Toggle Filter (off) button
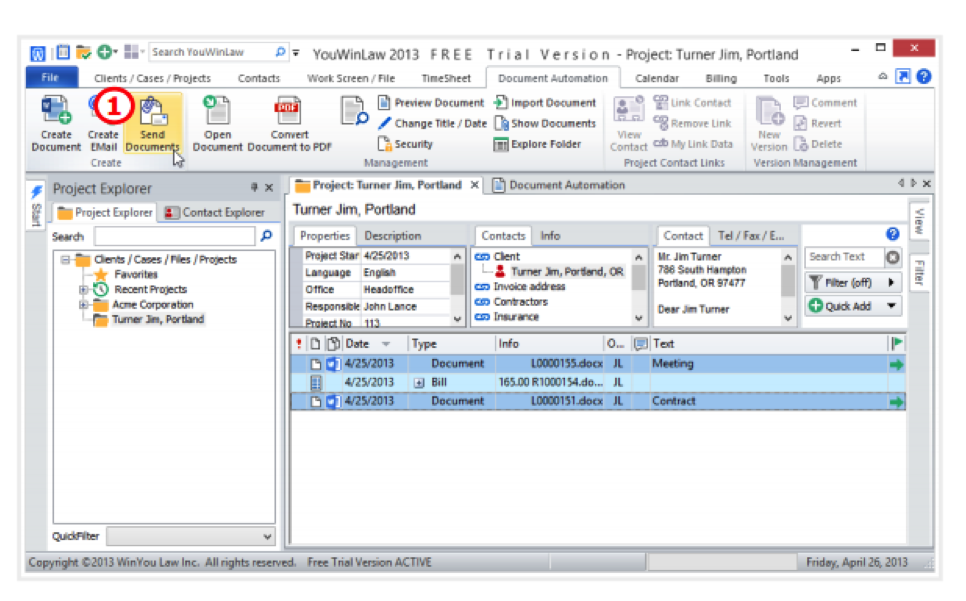966x601 pixels. [842, 283]
